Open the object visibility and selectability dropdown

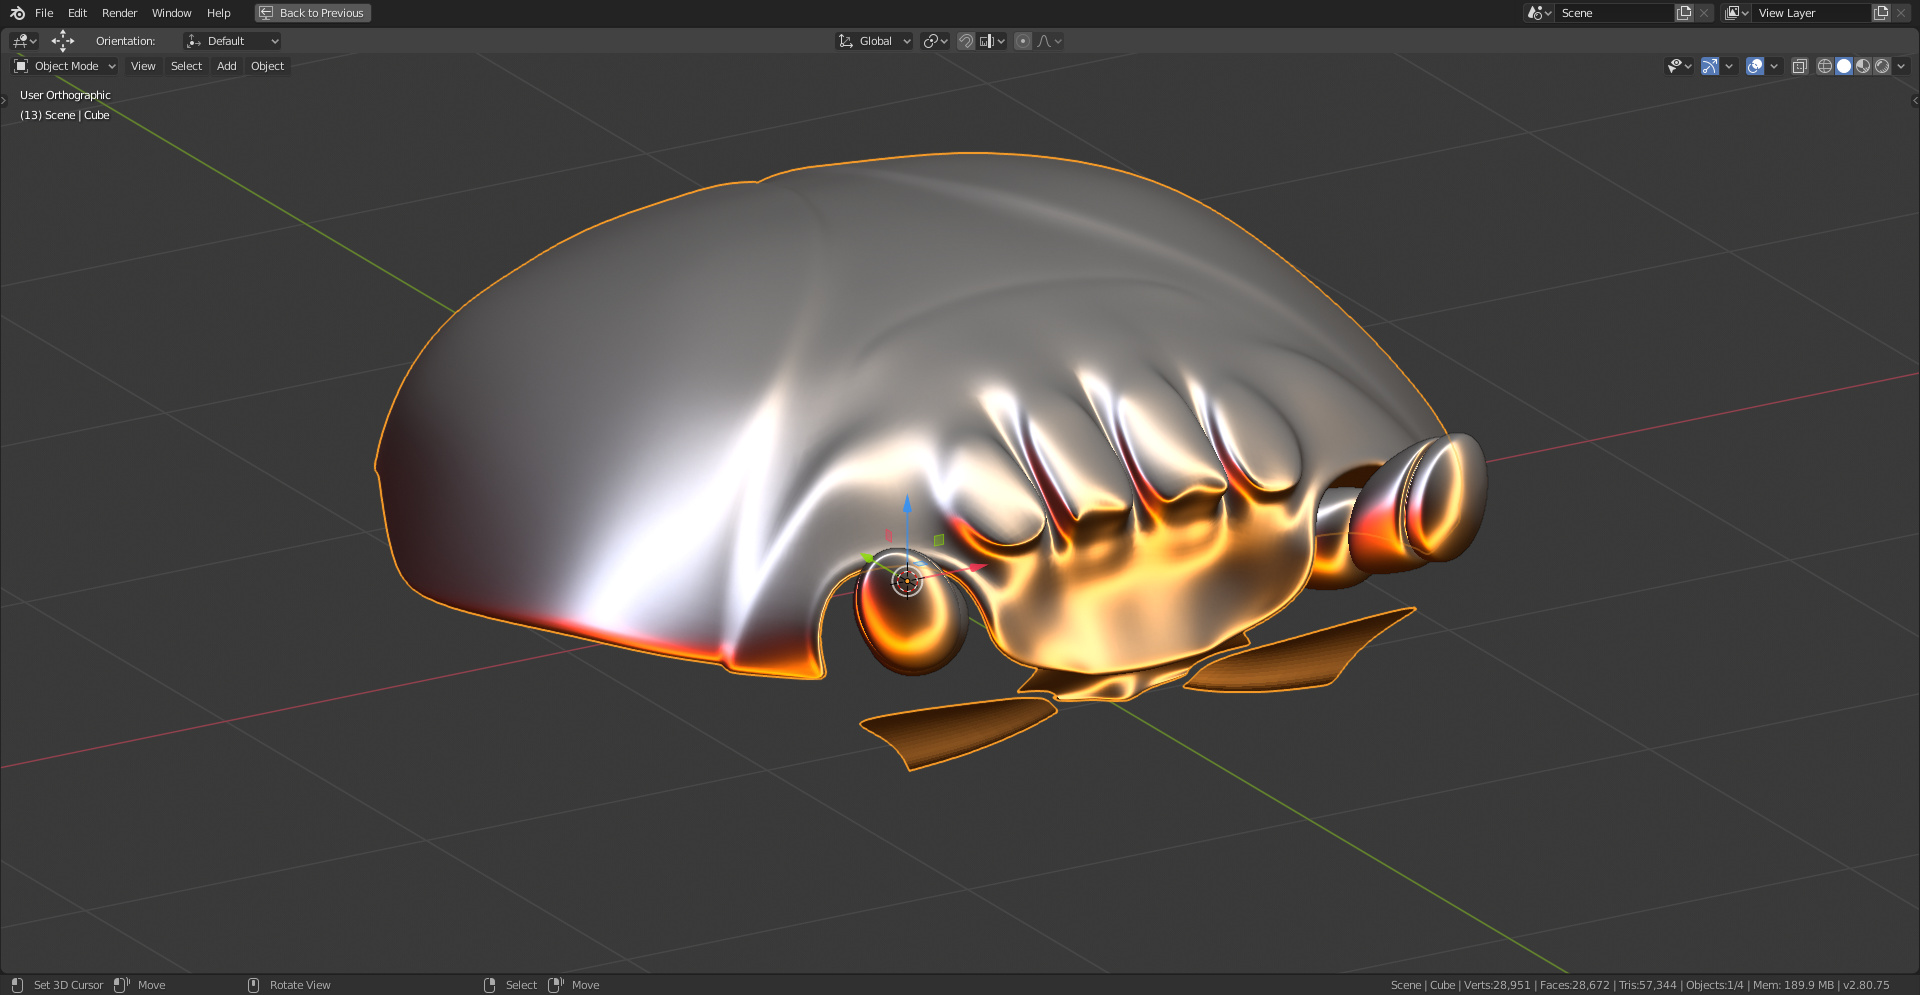point(1679,66)
